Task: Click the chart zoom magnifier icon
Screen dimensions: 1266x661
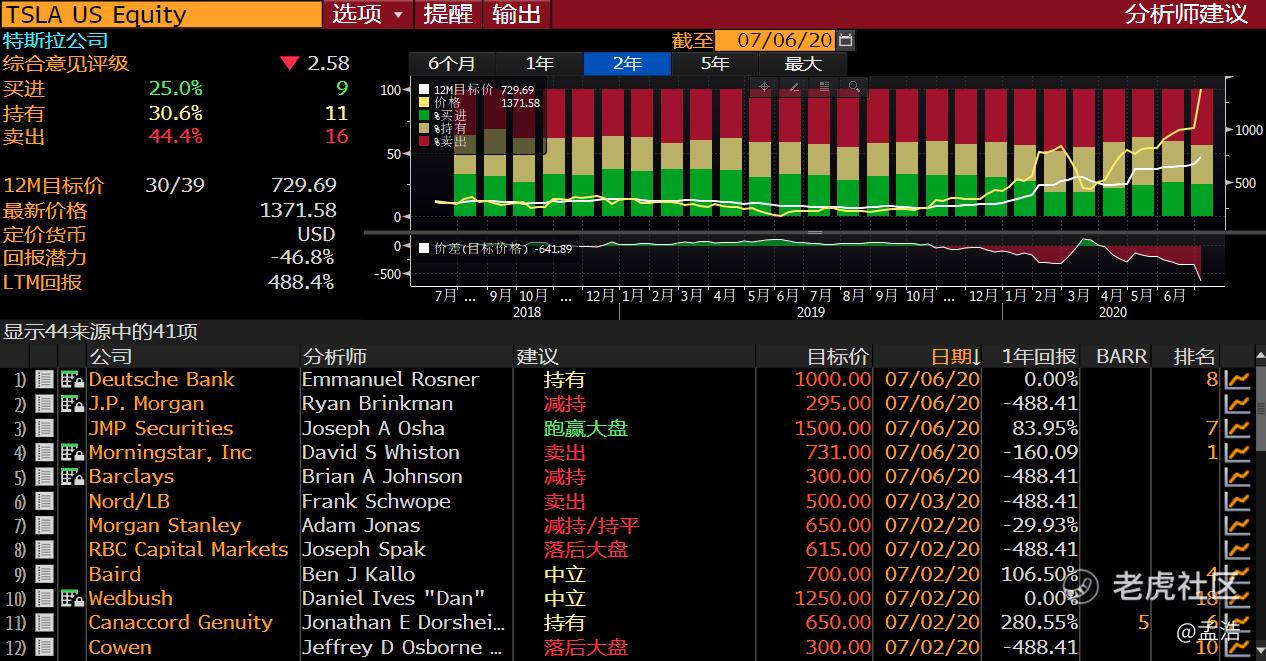Action: coord(854,87)
